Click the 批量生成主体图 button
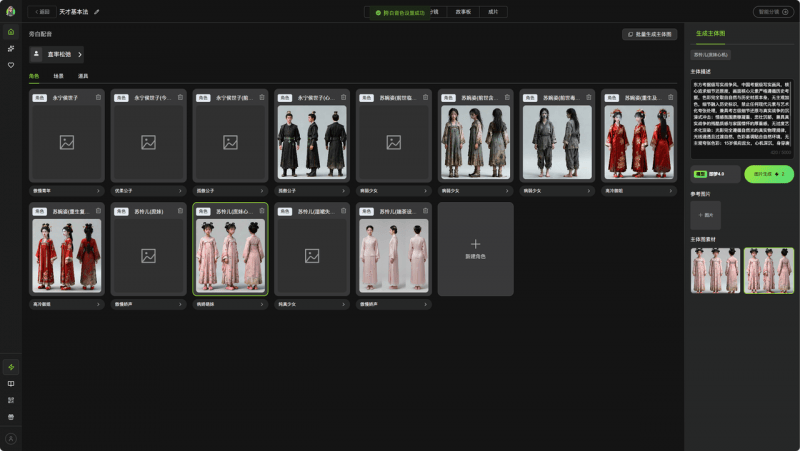 649,34
